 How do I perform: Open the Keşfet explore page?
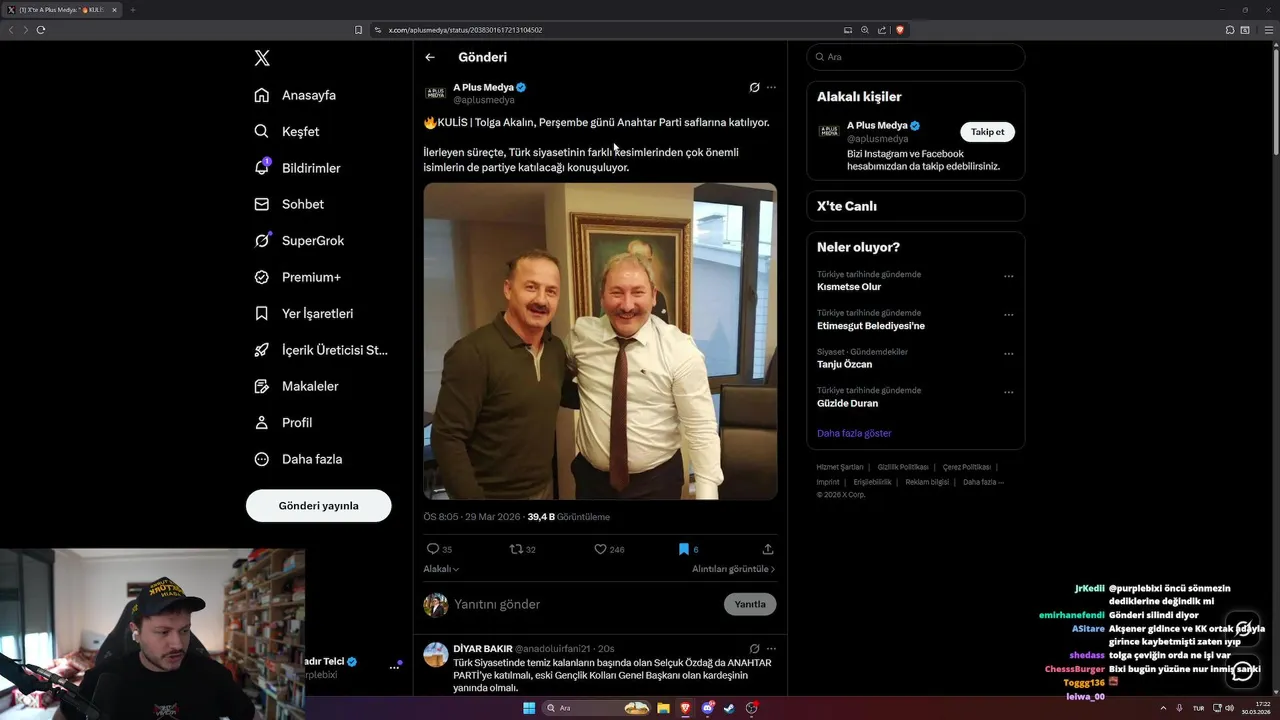287,131
